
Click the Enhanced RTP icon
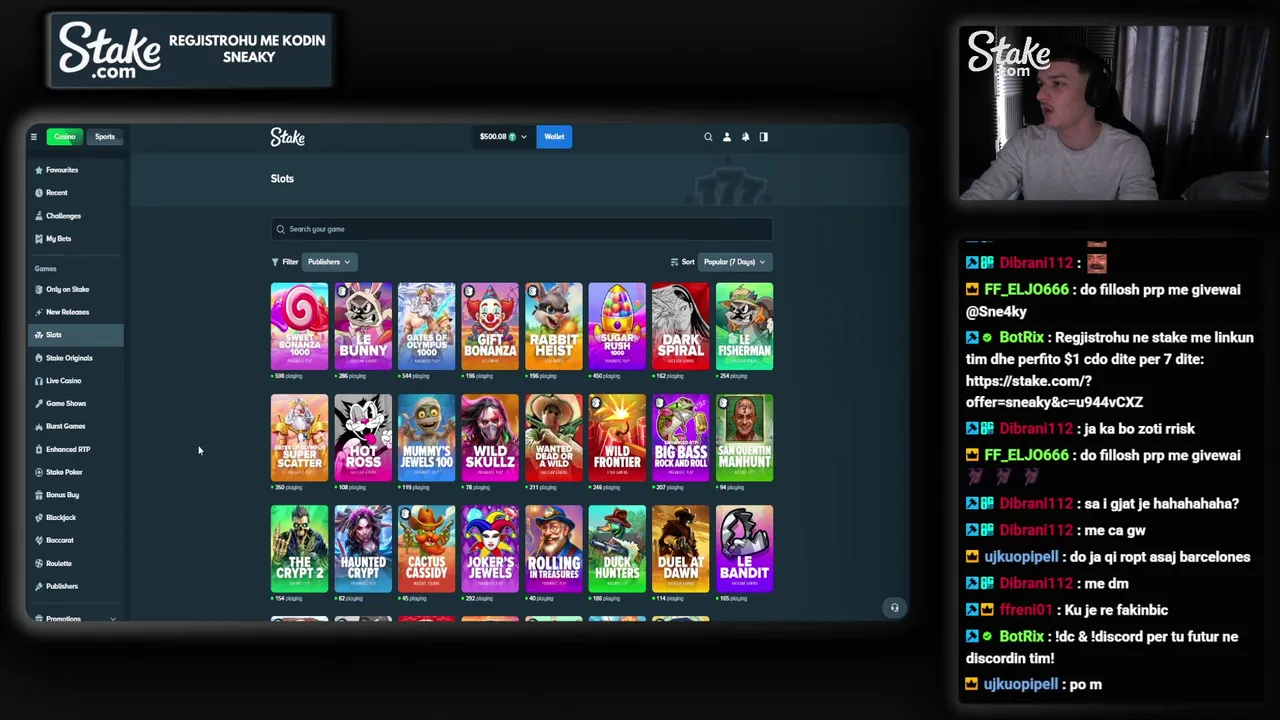coord(38,450)
